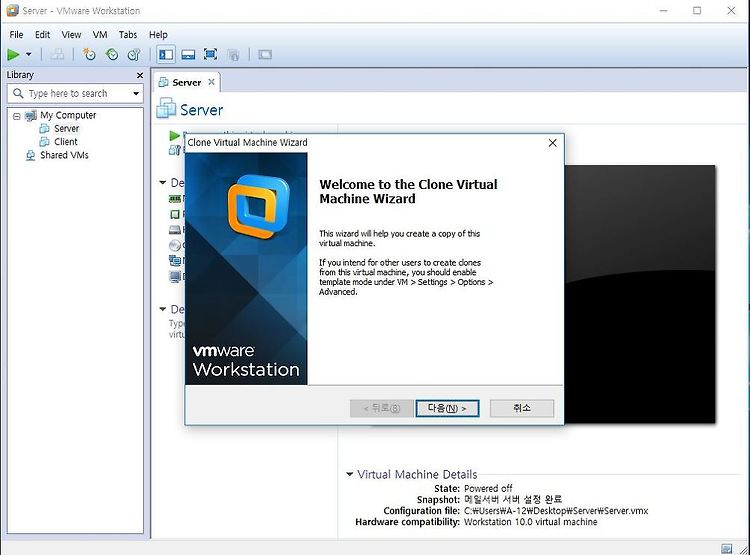Open the File menu
Viewport: 750px width, 555px height.
[x=16, y=34]
